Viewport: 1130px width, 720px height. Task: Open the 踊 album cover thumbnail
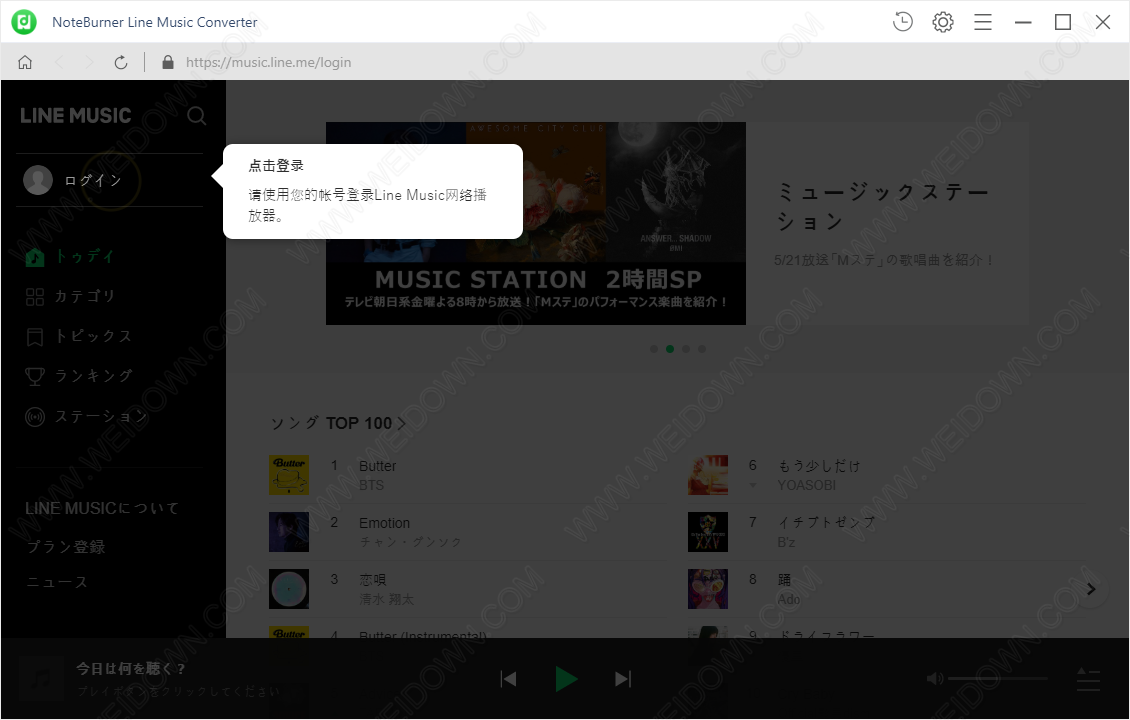[708, 589]
